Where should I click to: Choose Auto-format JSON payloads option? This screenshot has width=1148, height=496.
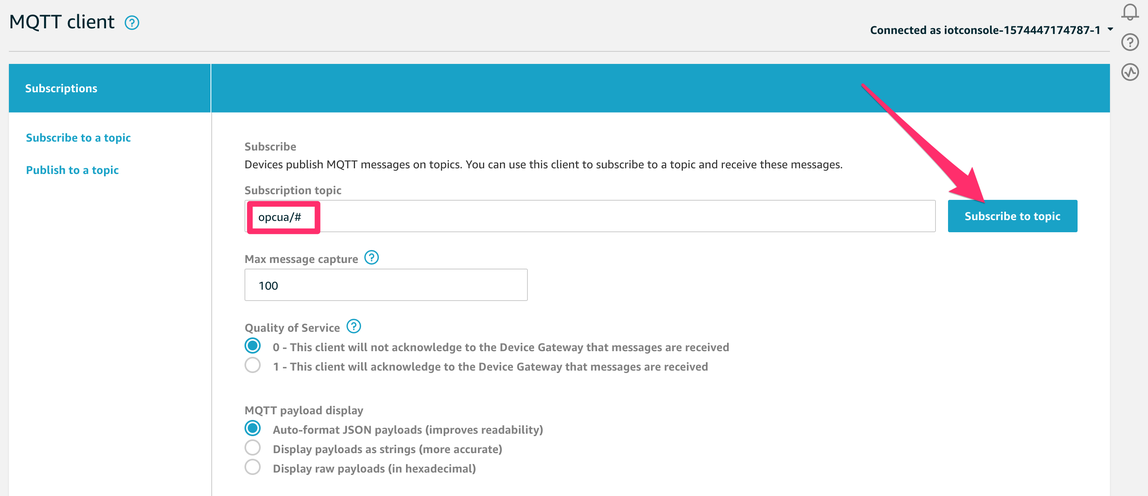253,428
